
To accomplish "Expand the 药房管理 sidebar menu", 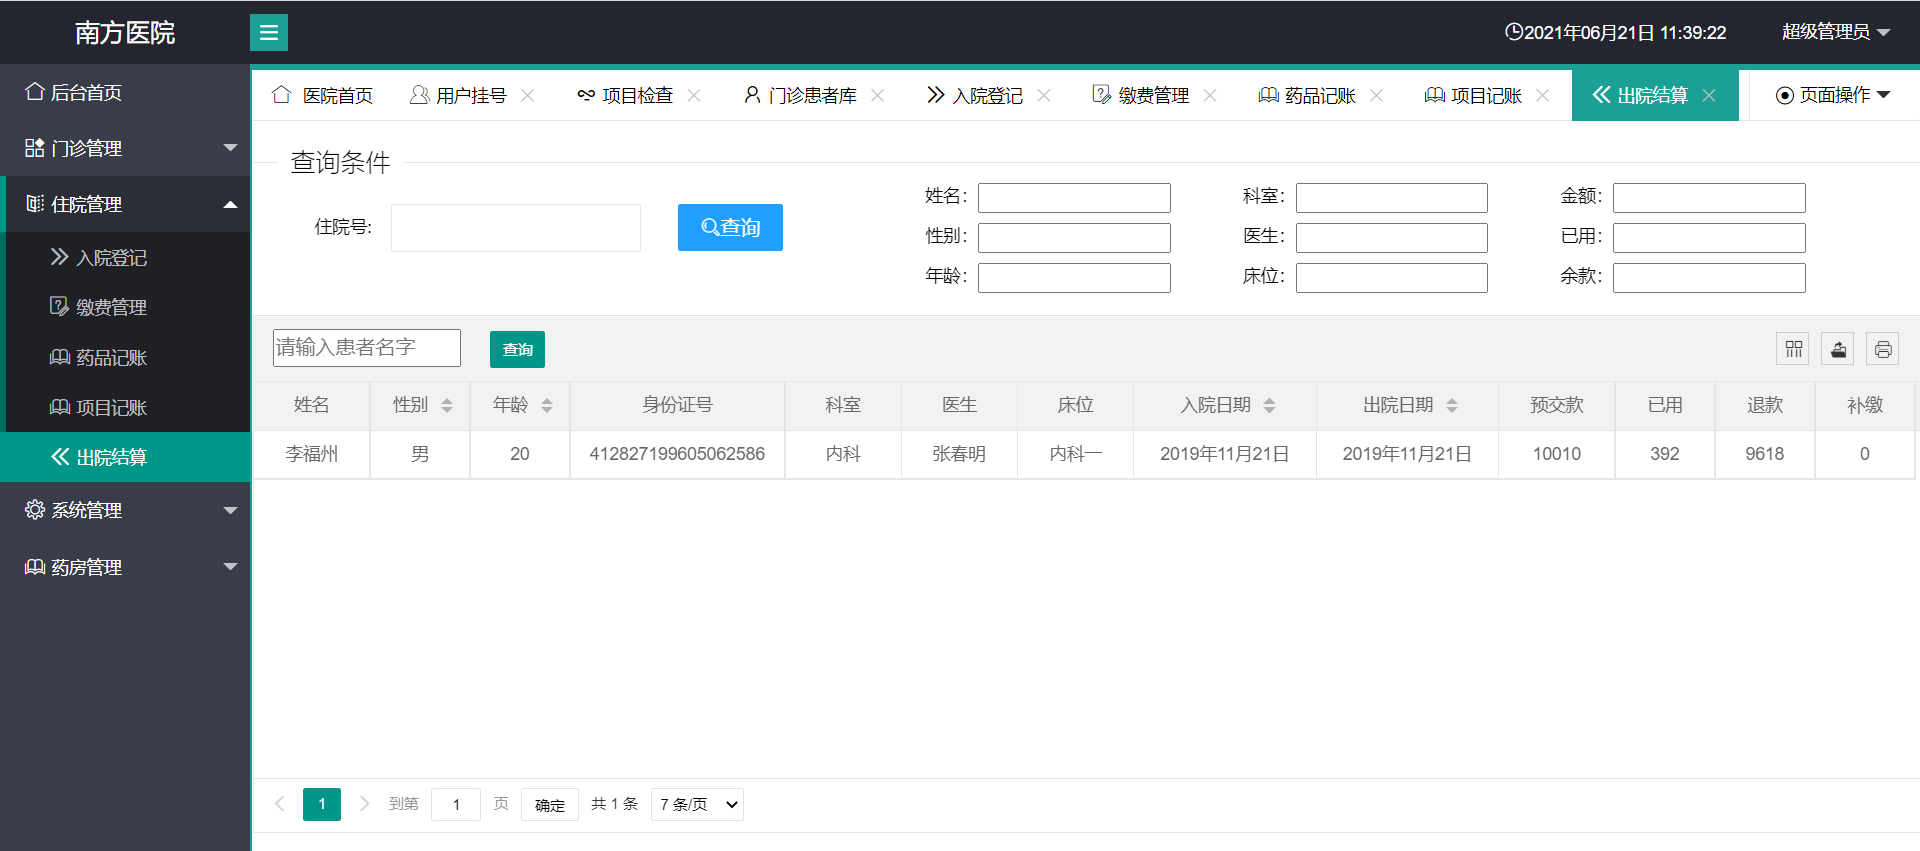I will tap(125, 567).
